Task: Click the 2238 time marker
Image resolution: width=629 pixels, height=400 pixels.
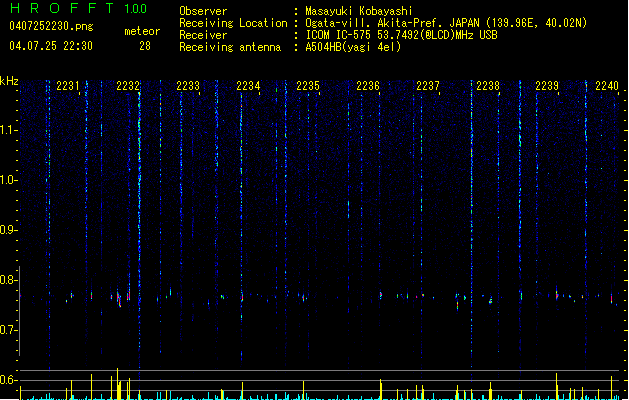Action: (x=488, y=85)
